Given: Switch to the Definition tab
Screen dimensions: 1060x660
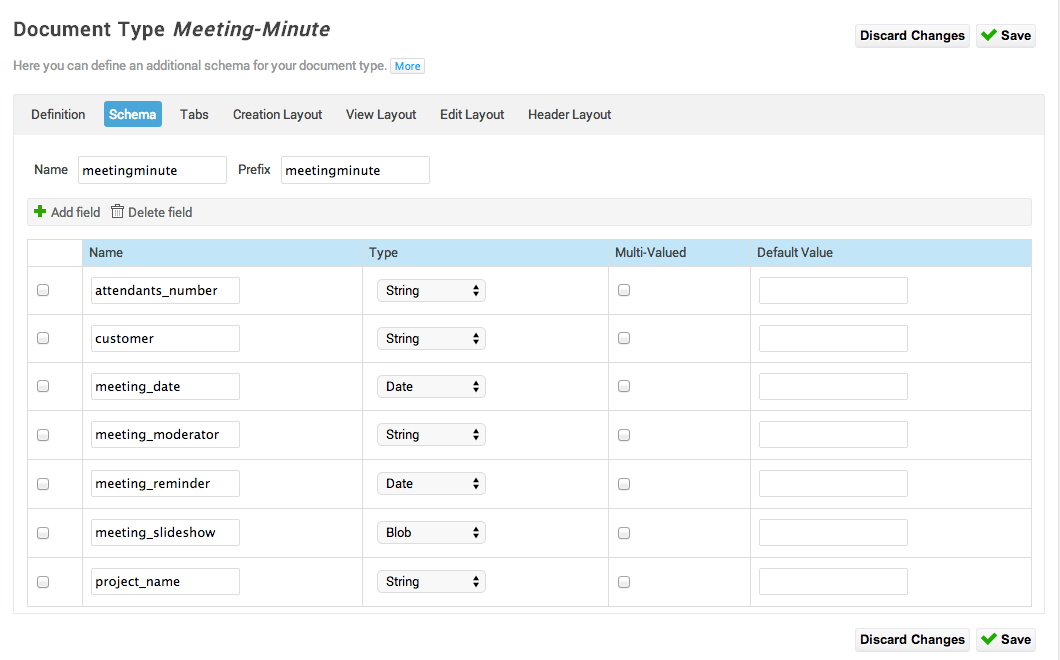Looking at the screenshot, I should tap(58, 114).
